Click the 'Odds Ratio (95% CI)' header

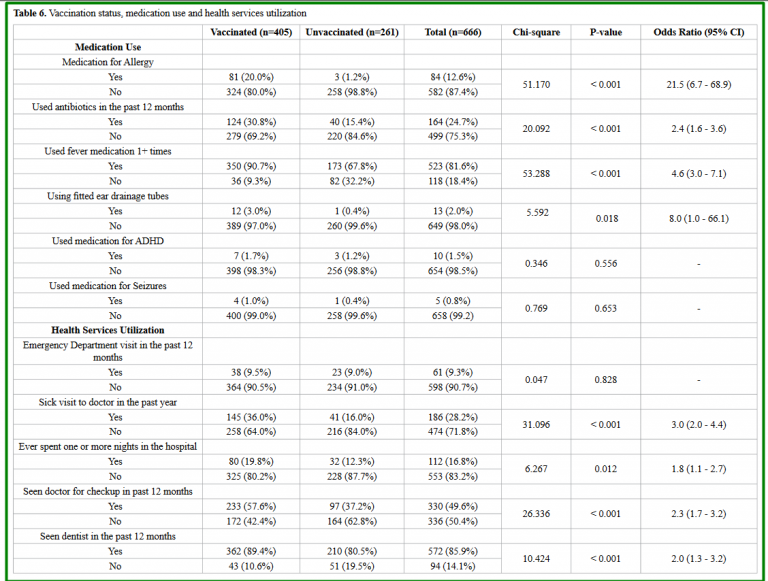coord(699,32)
